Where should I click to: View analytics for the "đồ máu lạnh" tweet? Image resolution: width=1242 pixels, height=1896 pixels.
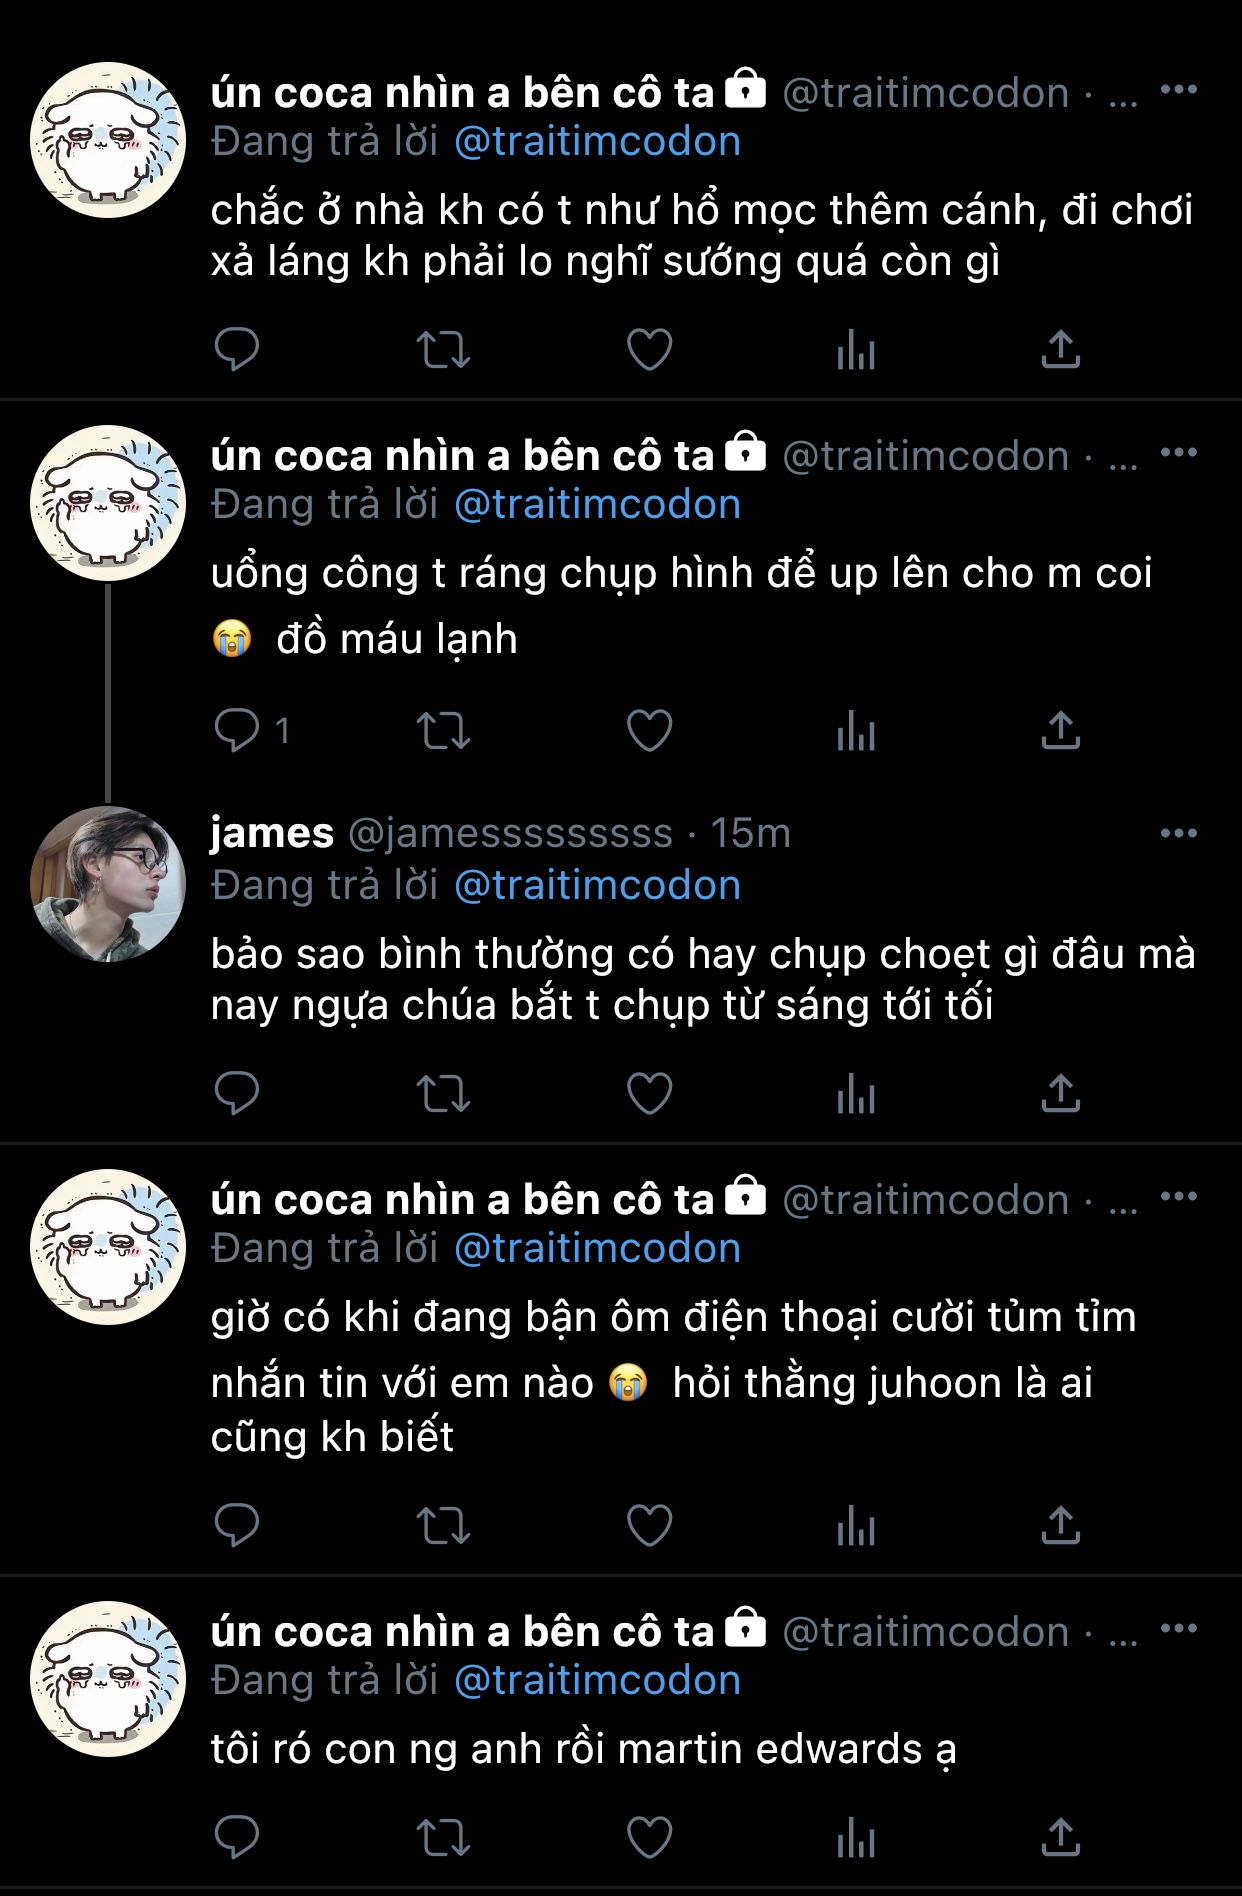point(856,731)
